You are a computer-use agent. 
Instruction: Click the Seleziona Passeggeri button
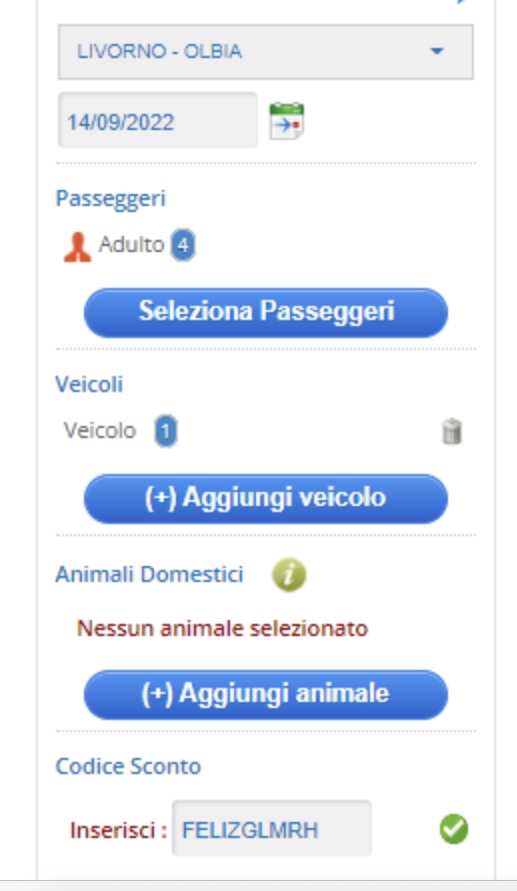(x=266, y=312)
